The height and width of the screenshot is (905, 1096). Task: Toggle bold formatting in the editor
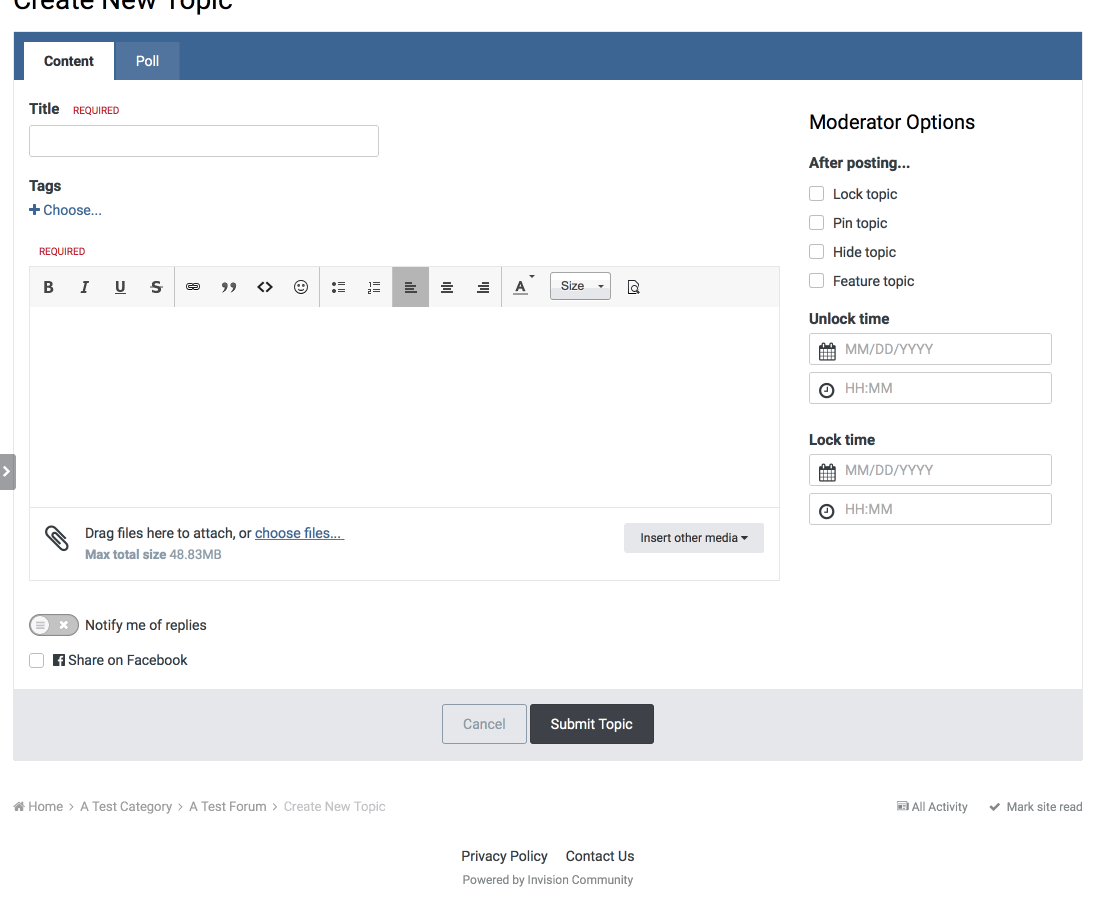(x=48, y=287)
